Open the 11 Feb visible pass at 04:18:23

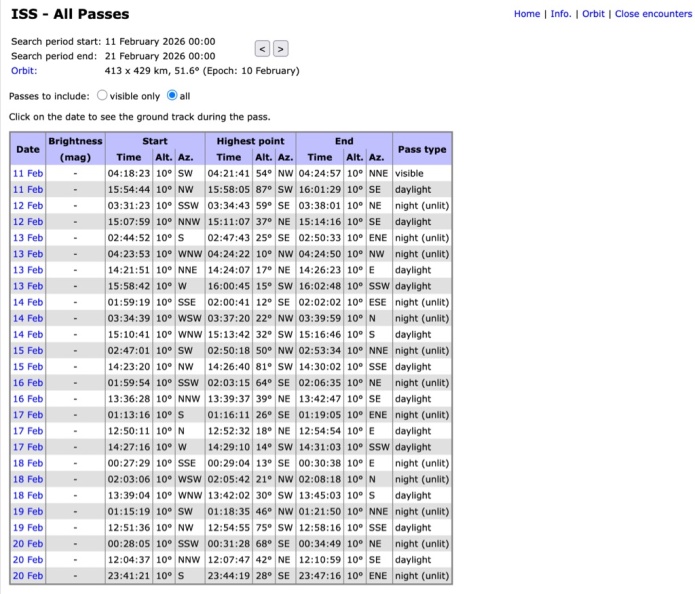pyautogui.click(x=27, y=173)
